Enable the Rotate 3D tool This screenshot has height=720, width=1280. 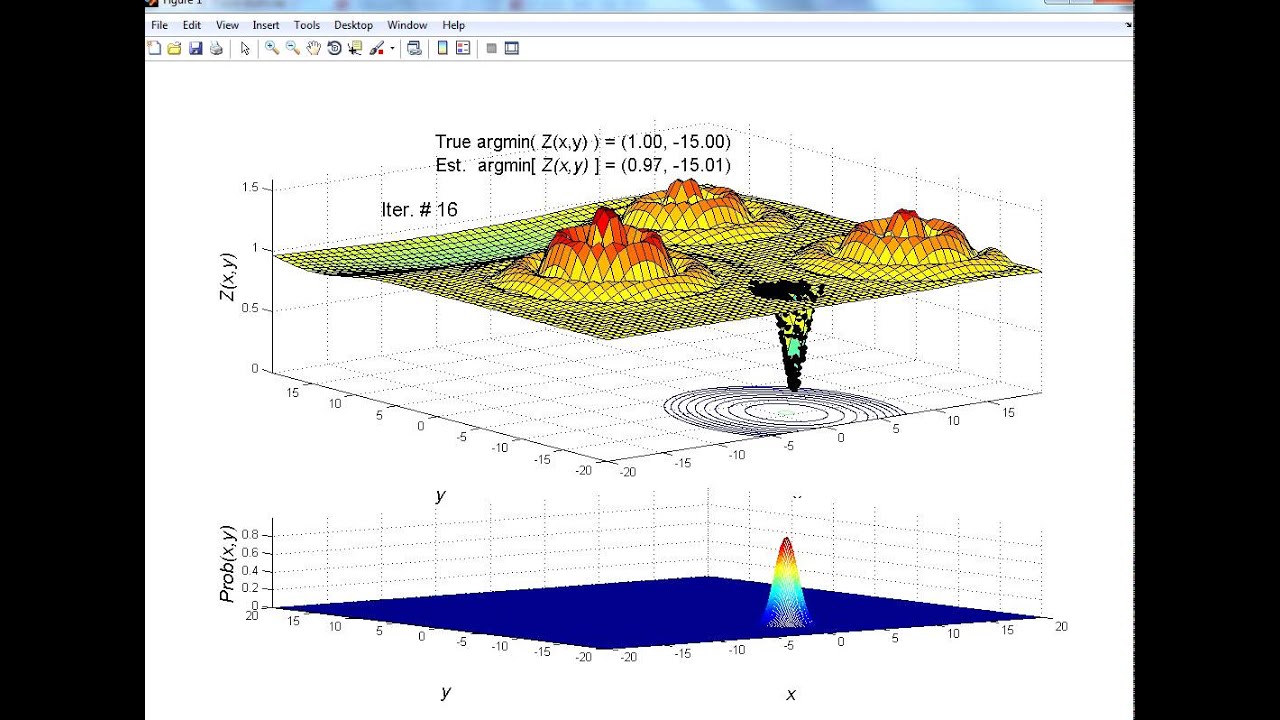[335, 48]
